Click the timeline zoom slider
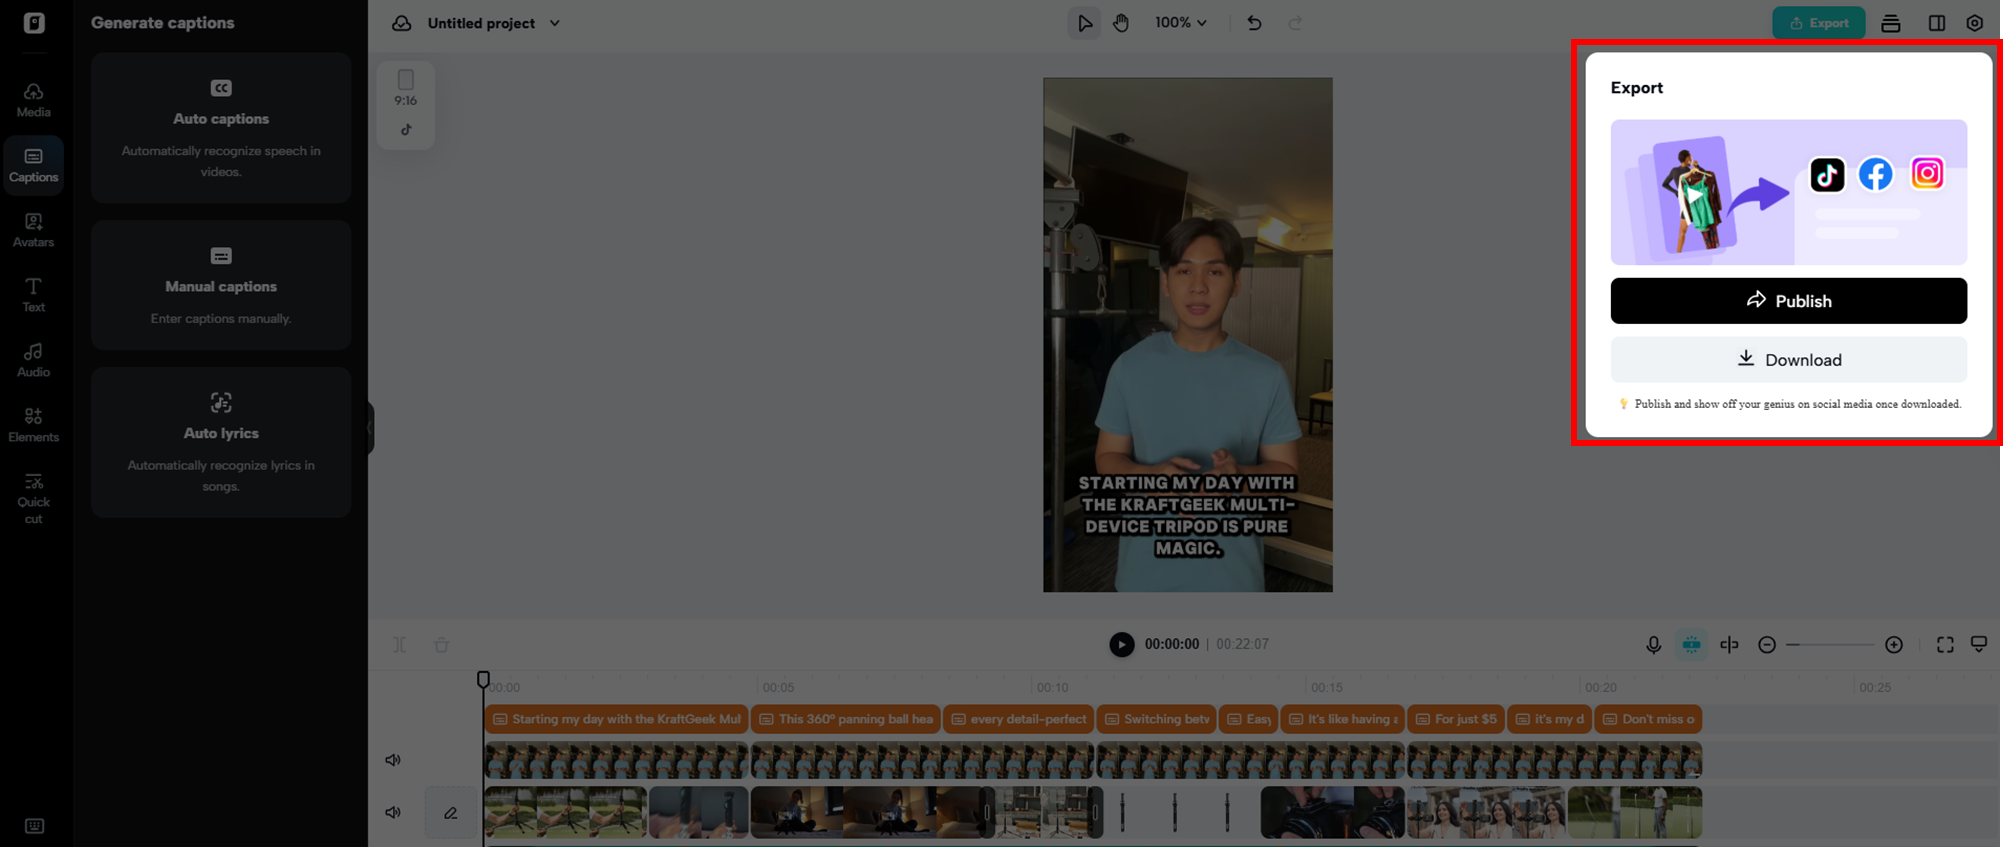The height and width of the screenshot is (847, 2003). click(x=1830, y=645)
